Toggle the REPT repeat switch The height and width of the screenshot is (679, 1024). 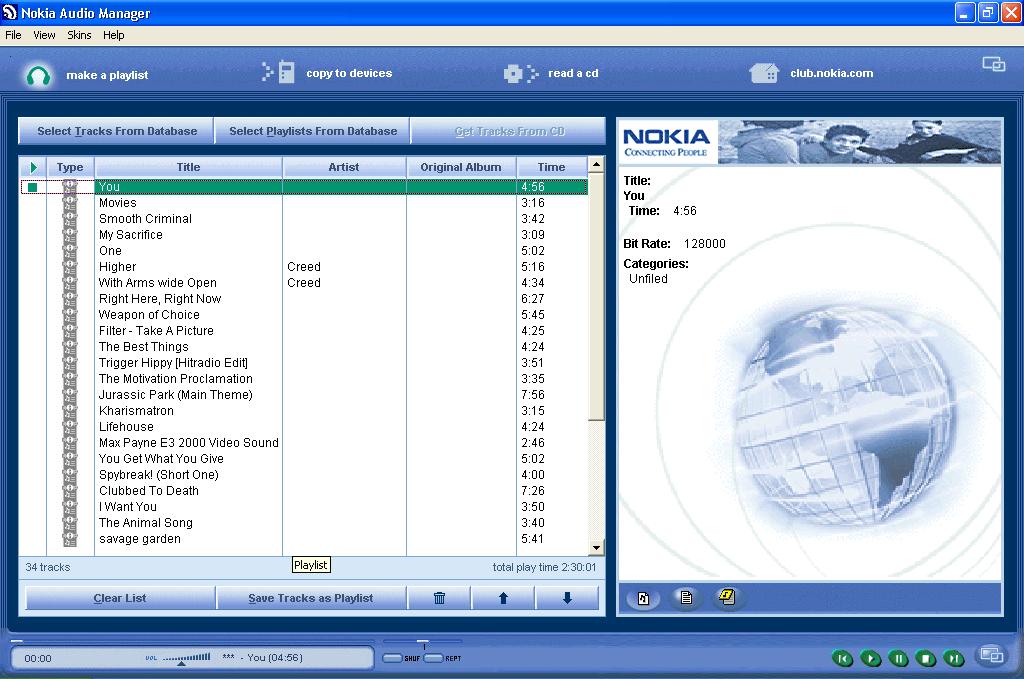pos(434,658)
